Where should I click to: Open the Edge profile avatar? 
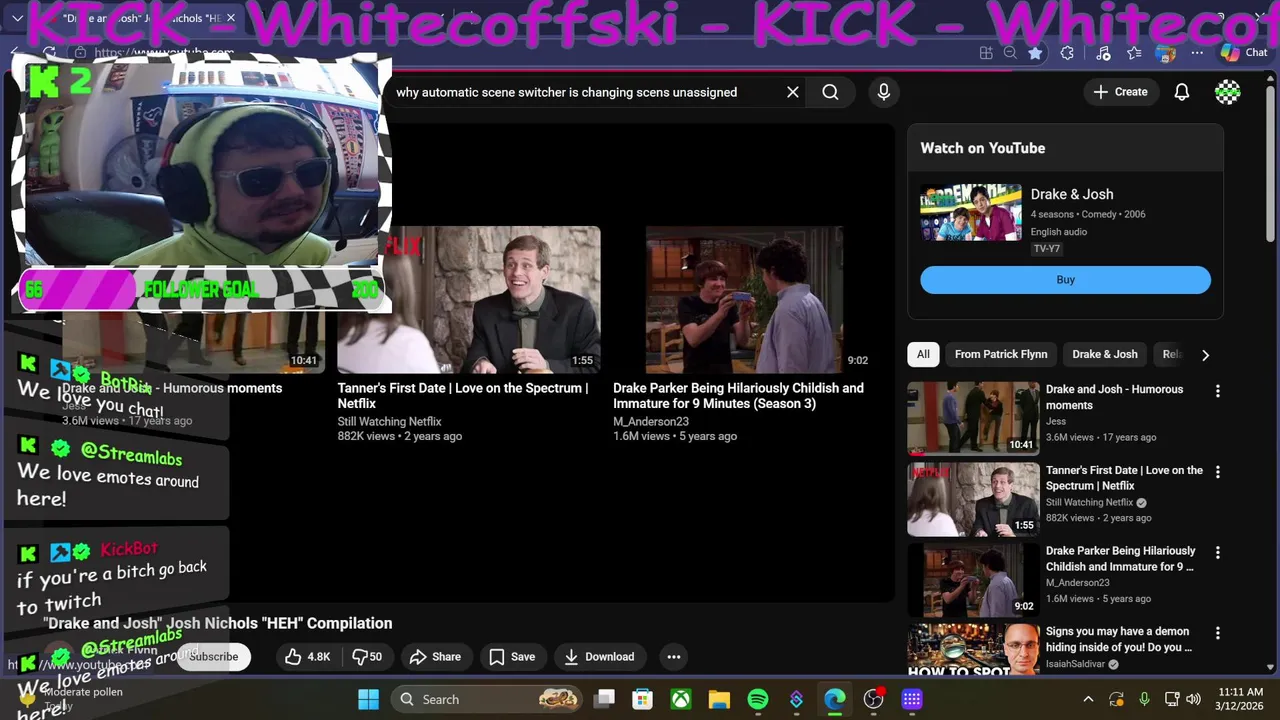(x=1165, y=53)
